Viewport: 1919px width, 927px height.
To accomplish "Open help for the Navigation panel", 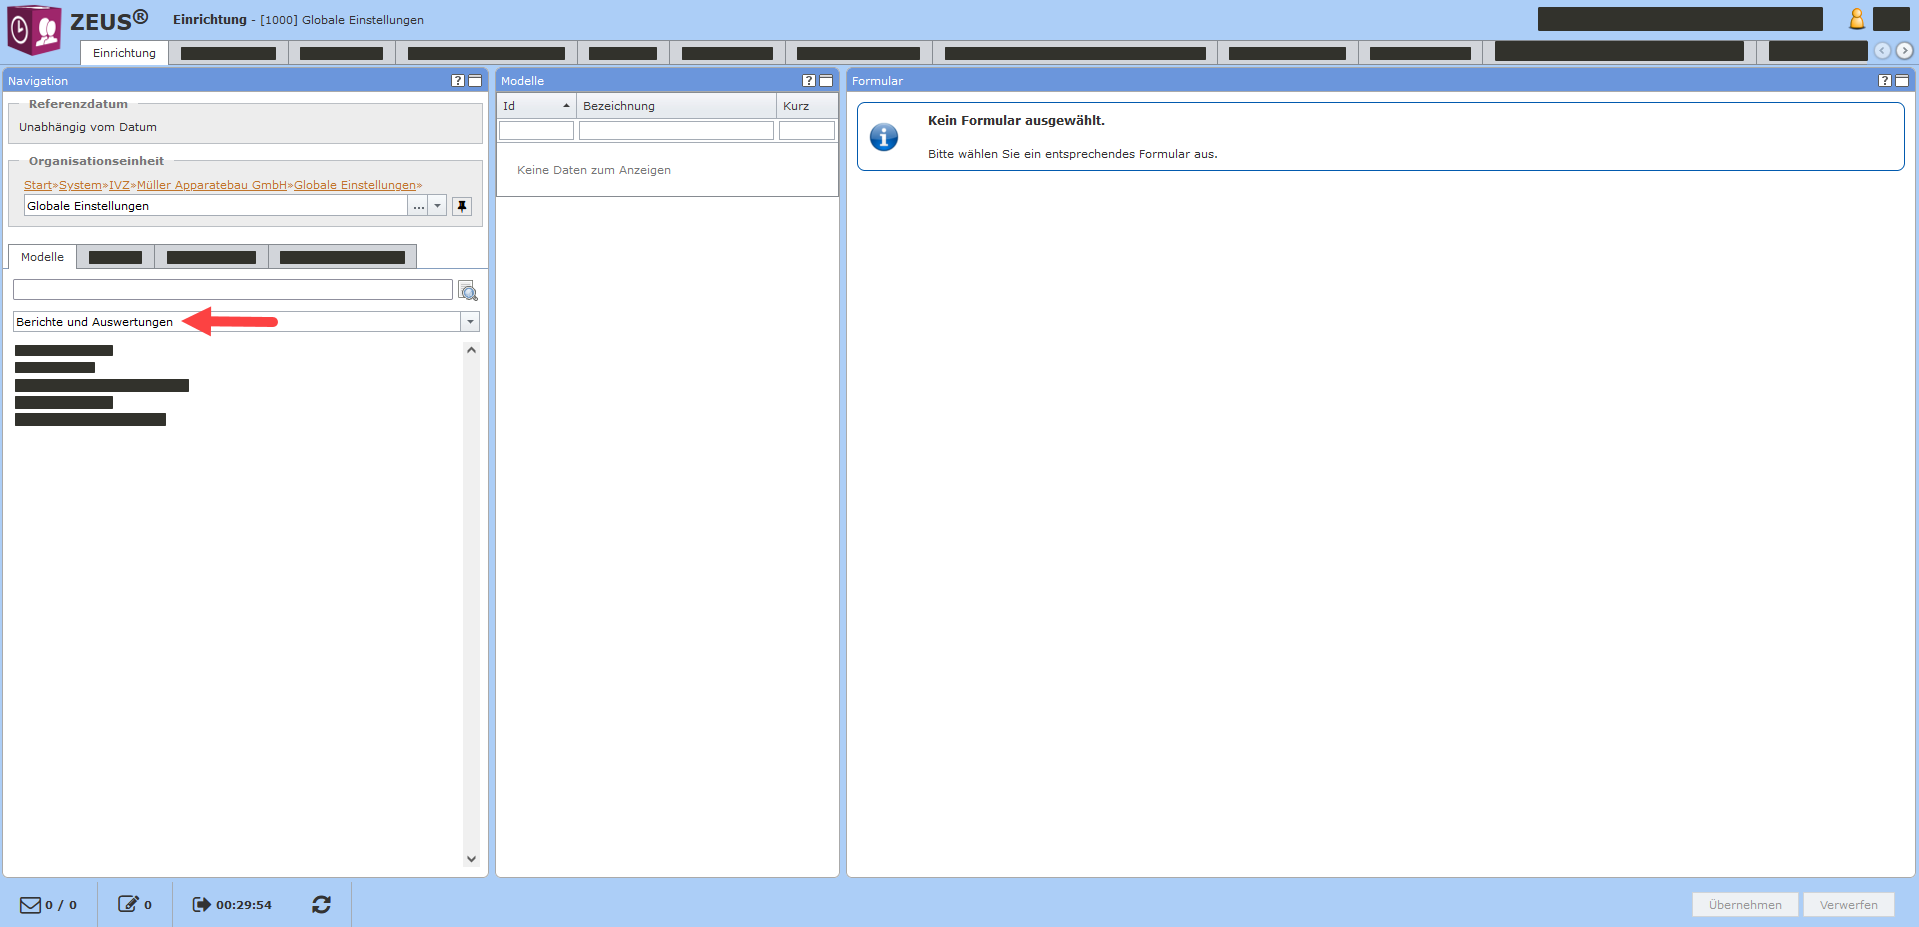I will coord(458,81).
